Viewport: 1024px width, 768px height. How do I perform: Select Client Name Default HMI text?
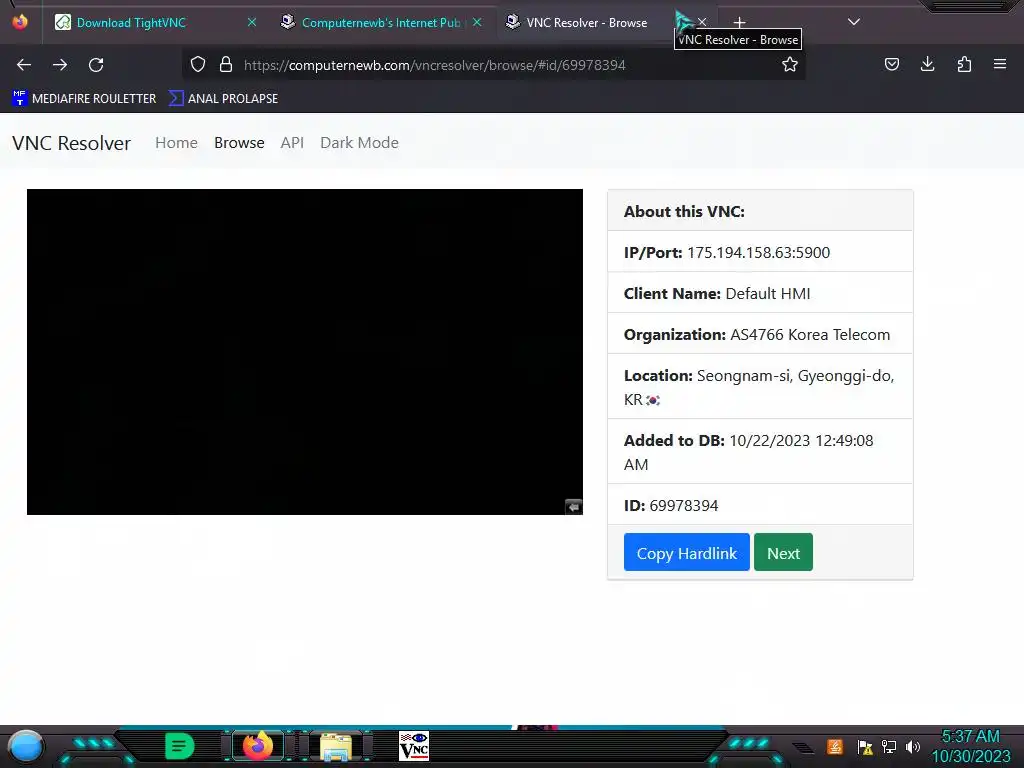717,293
